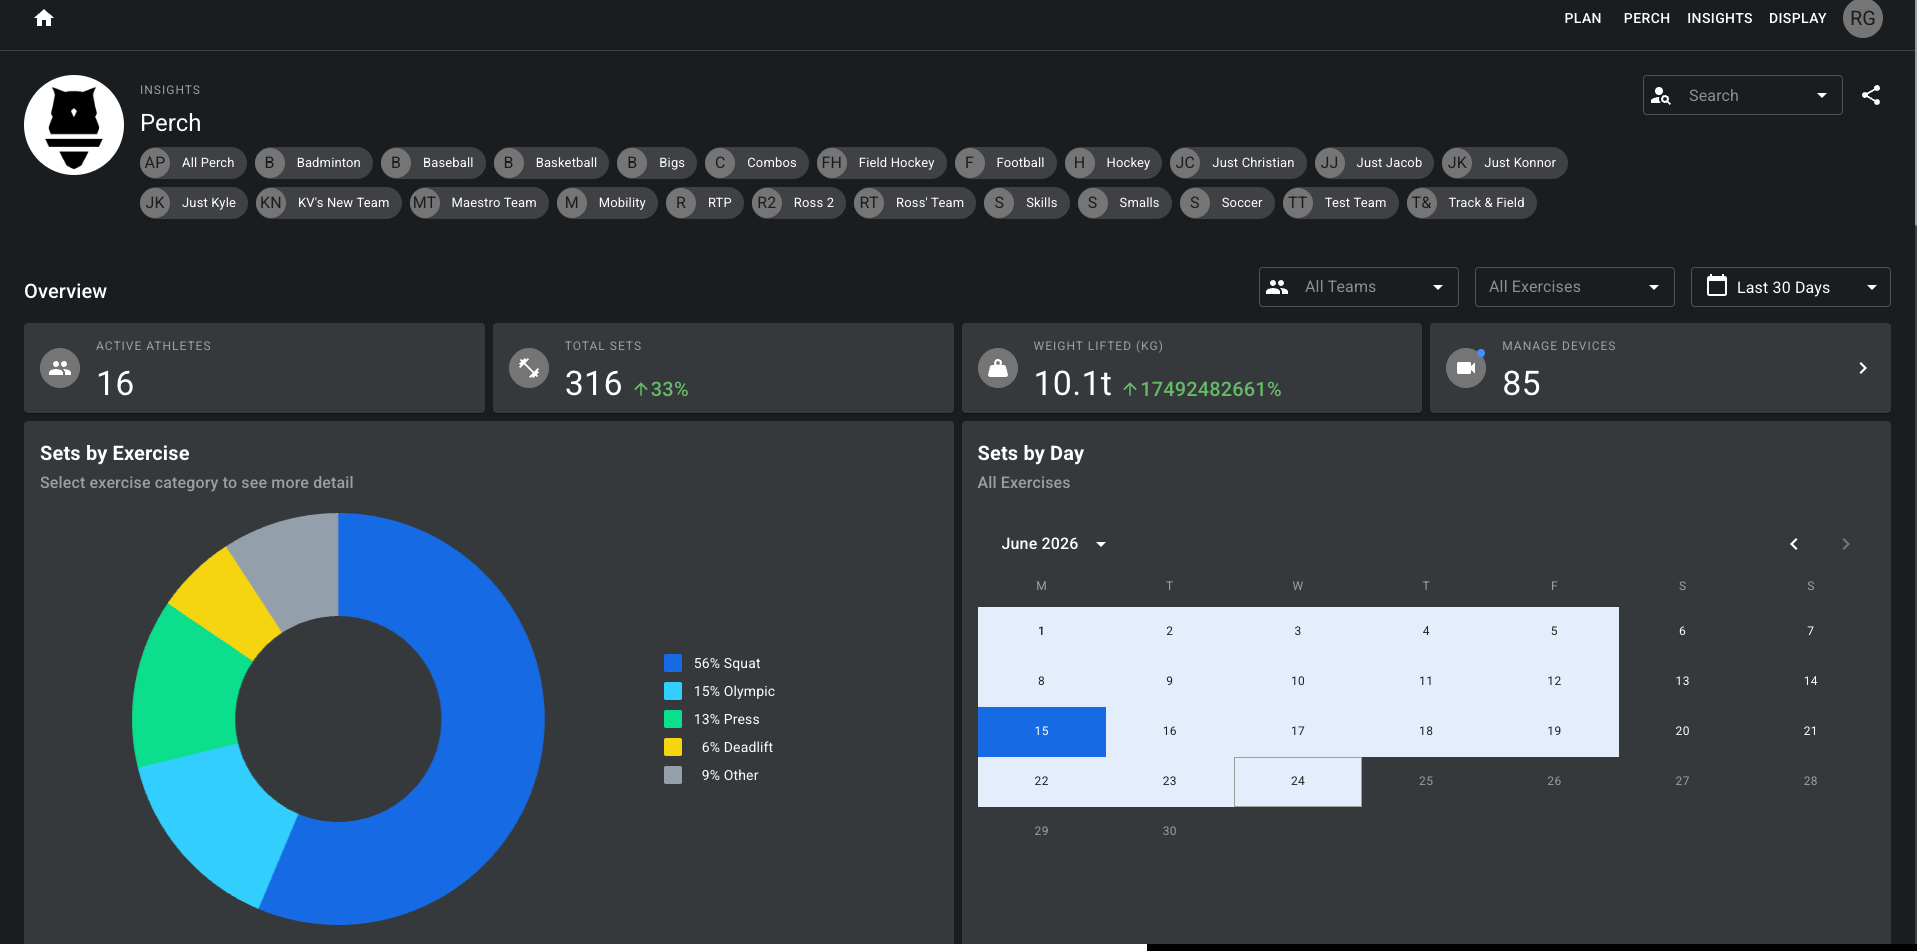1917x951 pixels.
Task: Select the MT avatar for Maestro Team
Action: point(425,203)
